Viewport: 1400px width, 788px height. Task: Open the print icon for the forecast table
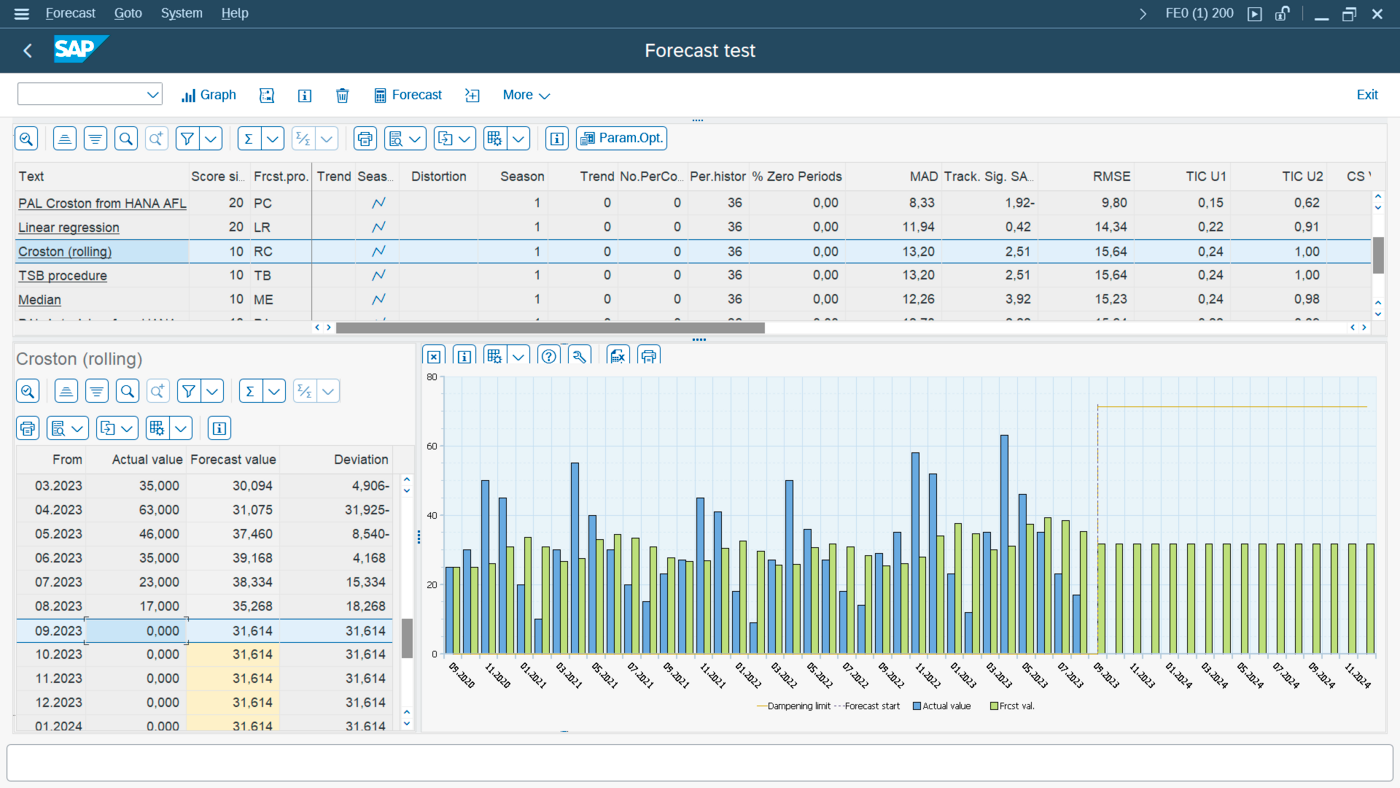pyautogui.click(x=27, y=427)
